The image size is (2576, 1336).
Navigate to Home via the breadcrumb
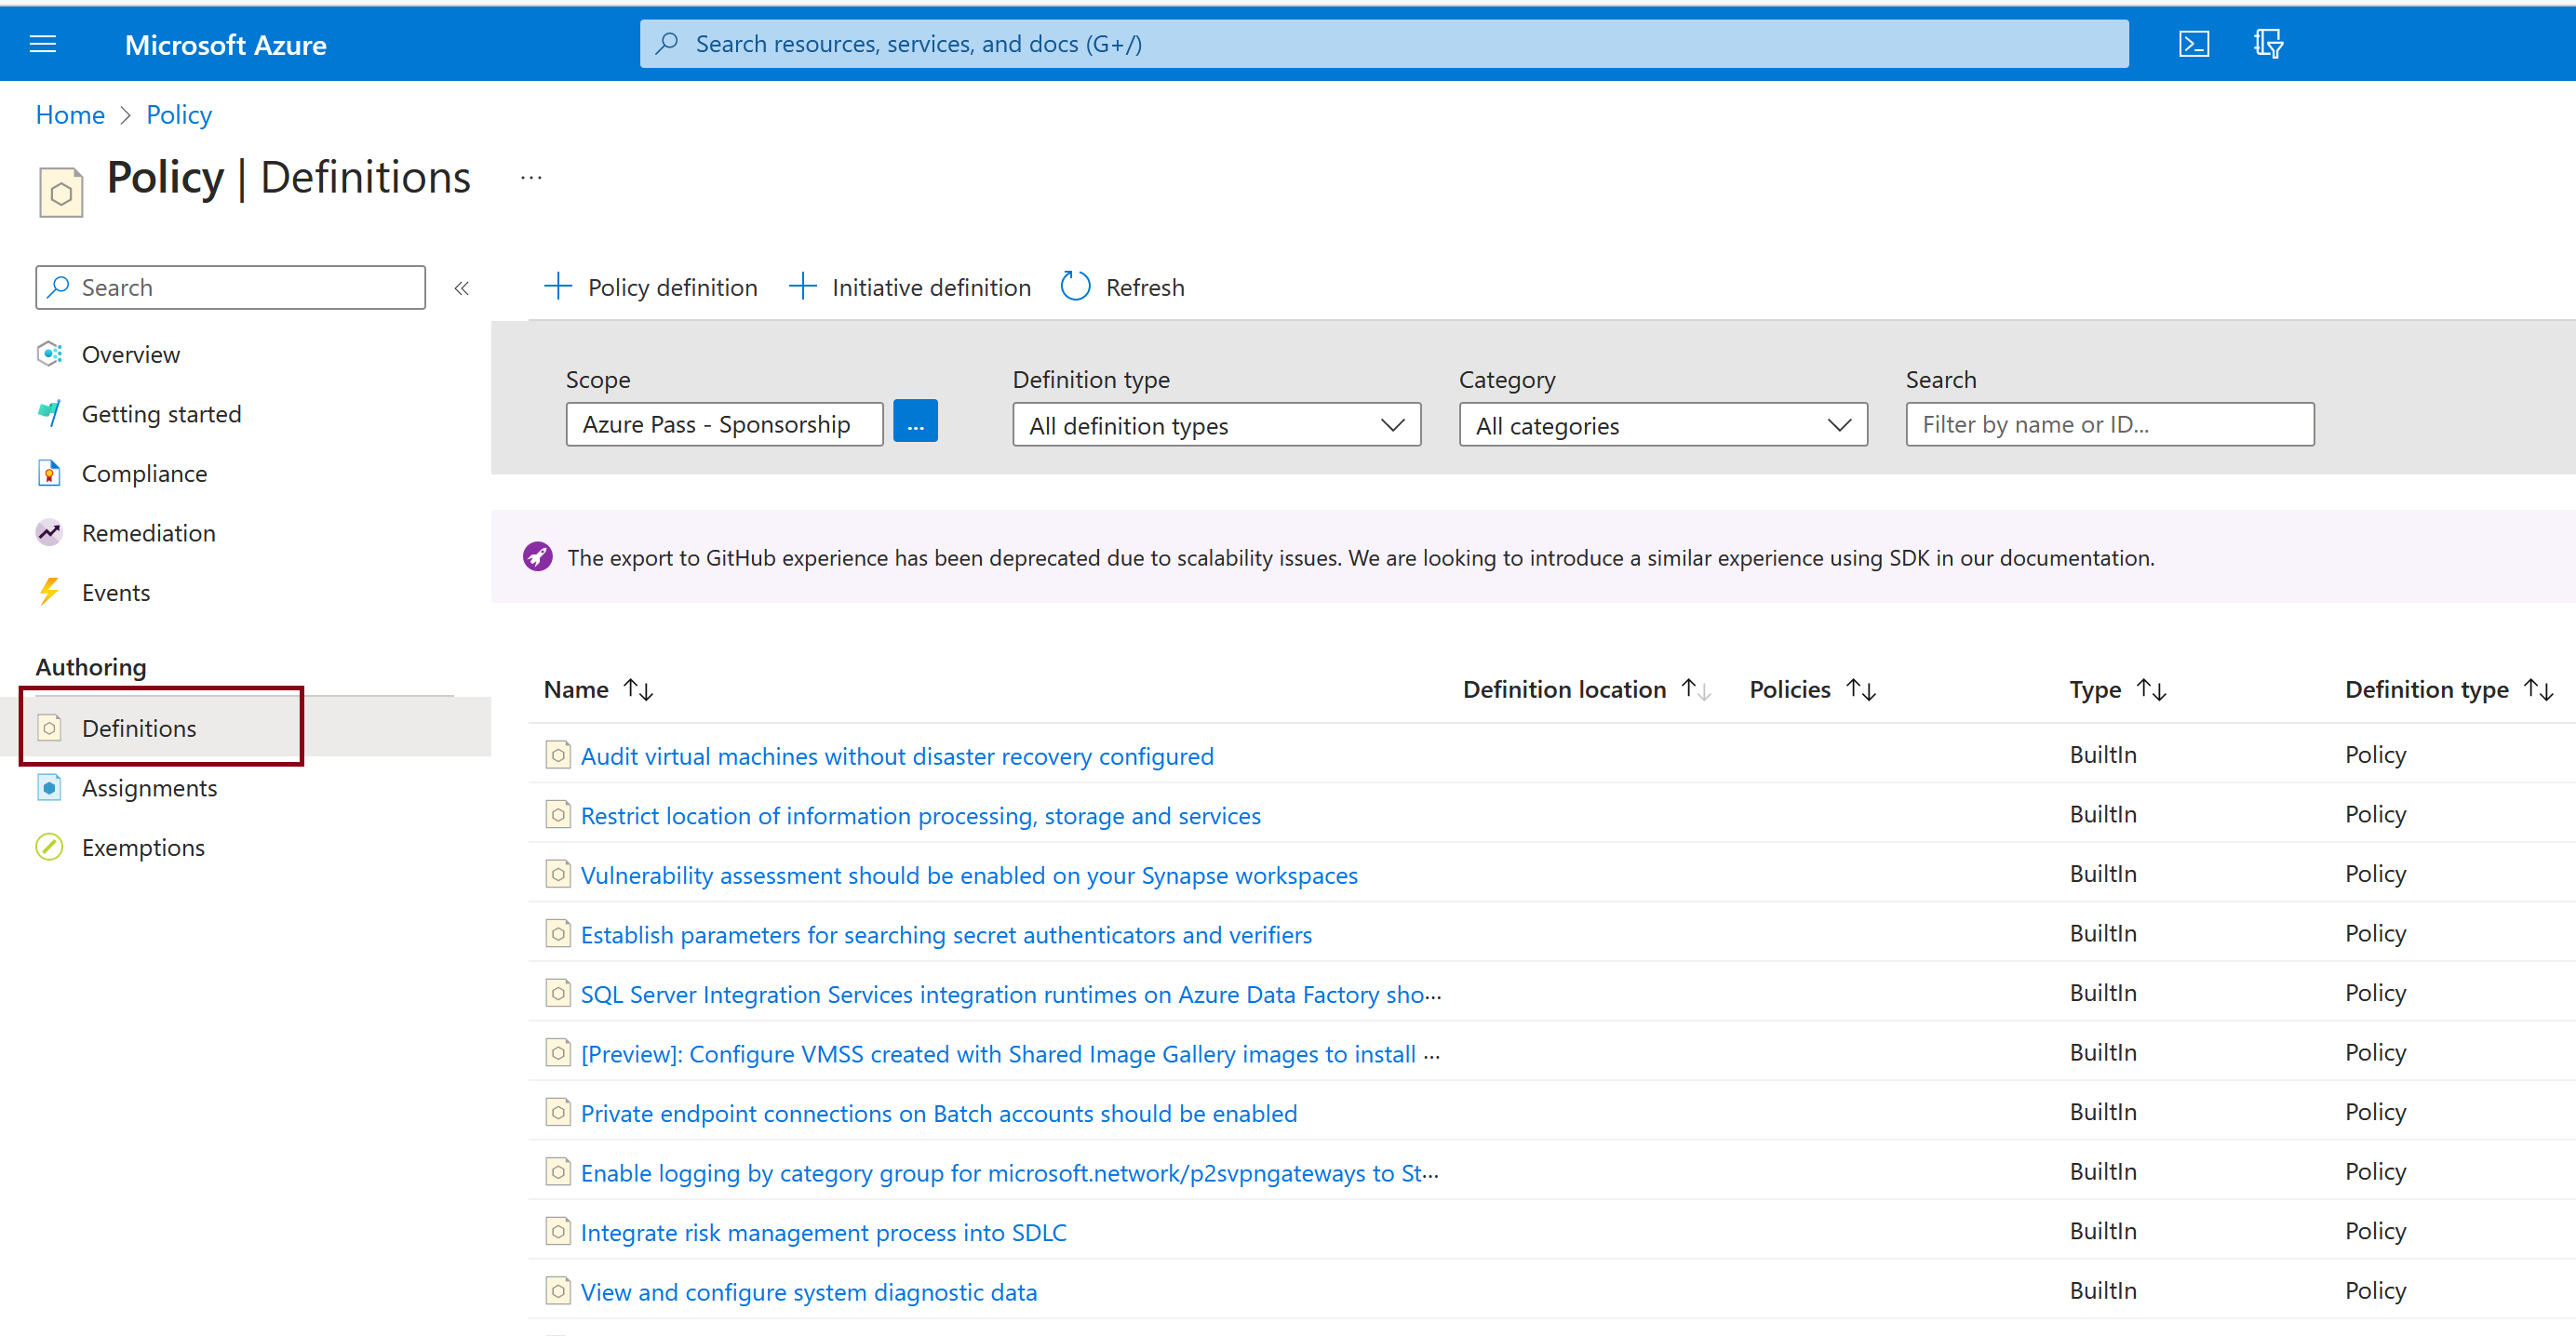coord(69,114)
